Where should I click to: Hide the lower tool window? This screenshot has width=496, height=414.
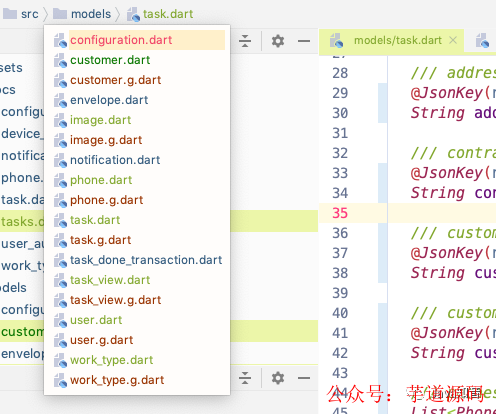304,378
